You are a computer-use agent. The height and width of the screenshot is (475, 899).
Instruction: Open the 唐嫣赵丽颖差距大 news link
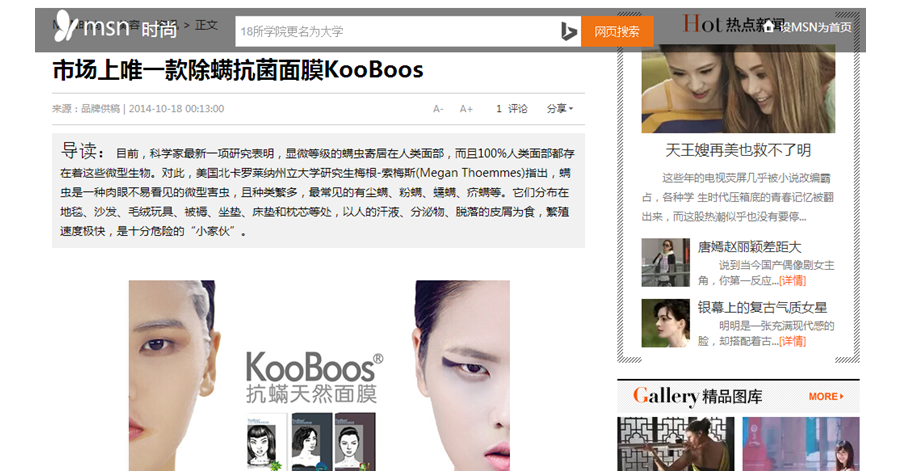point(749,247)
